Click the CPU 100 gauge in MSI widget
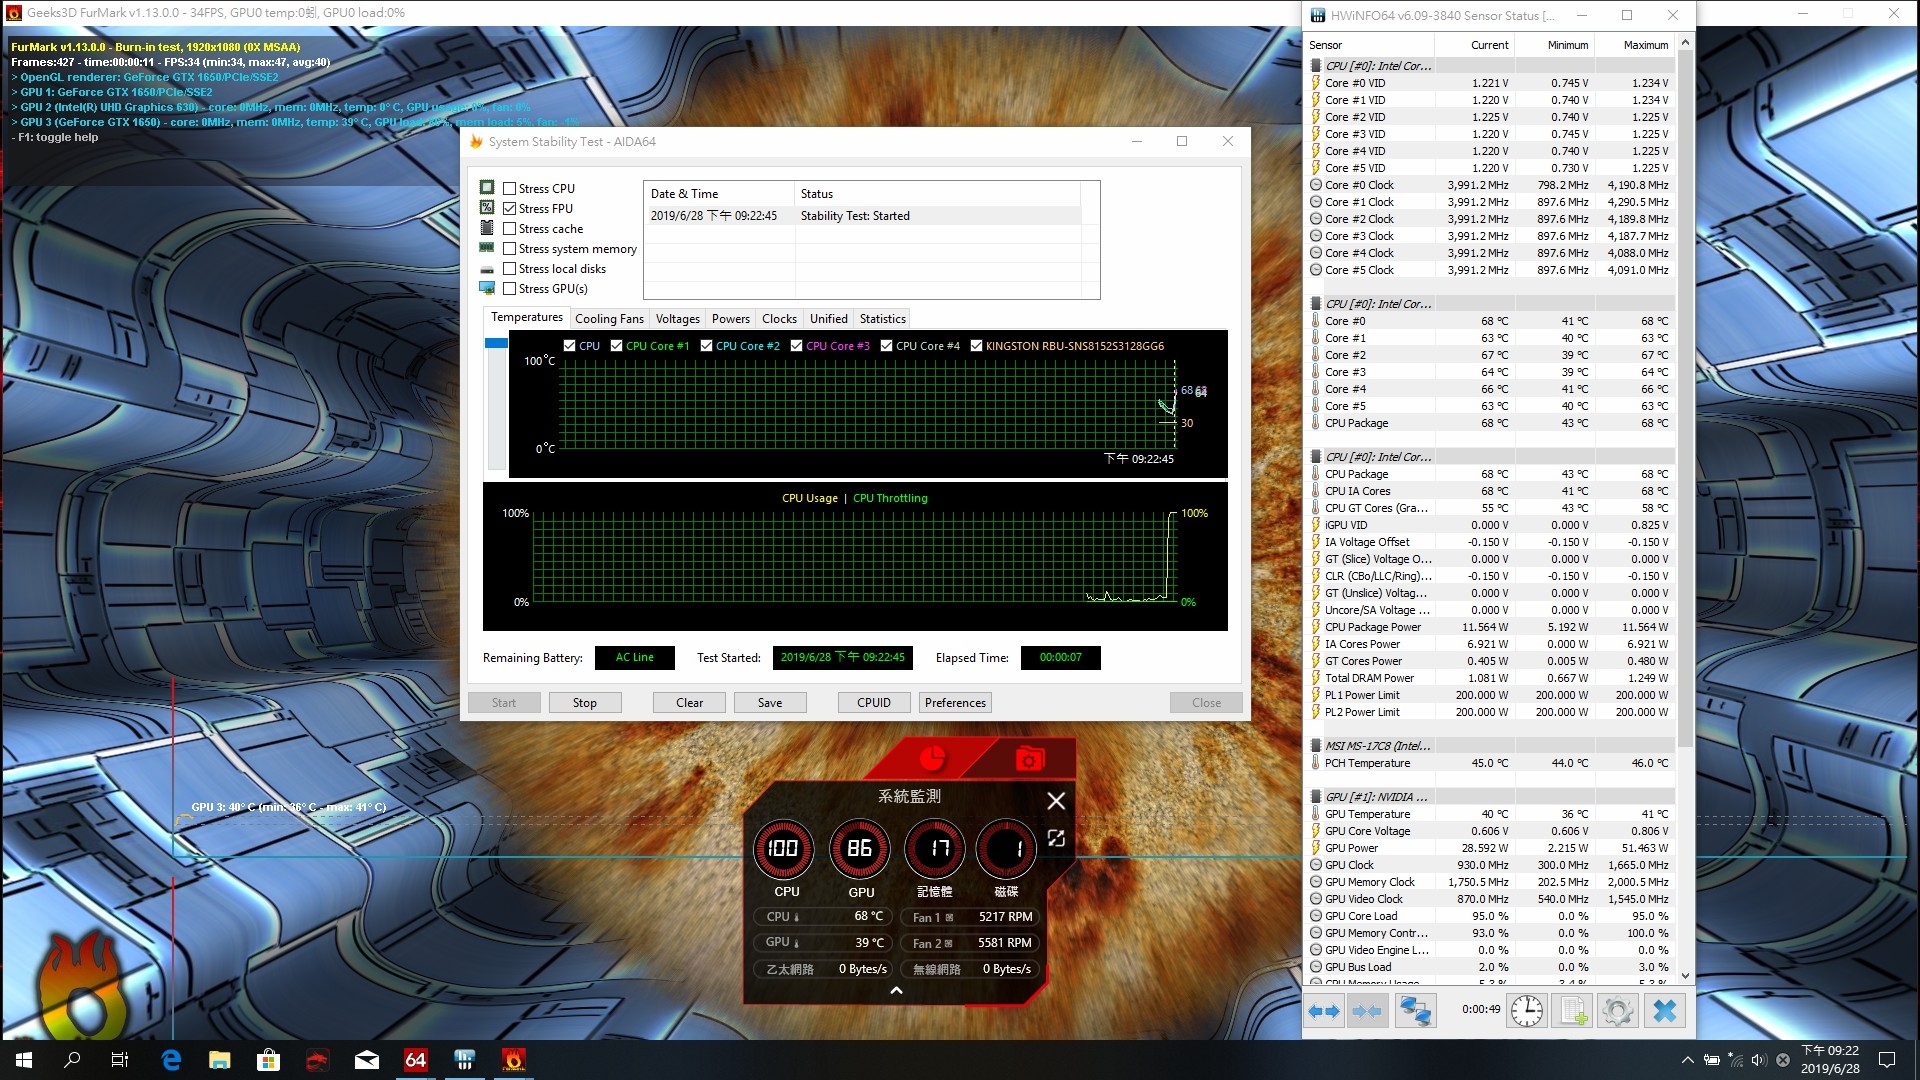Screen dimensions: 1920x1080 (783, 848)
